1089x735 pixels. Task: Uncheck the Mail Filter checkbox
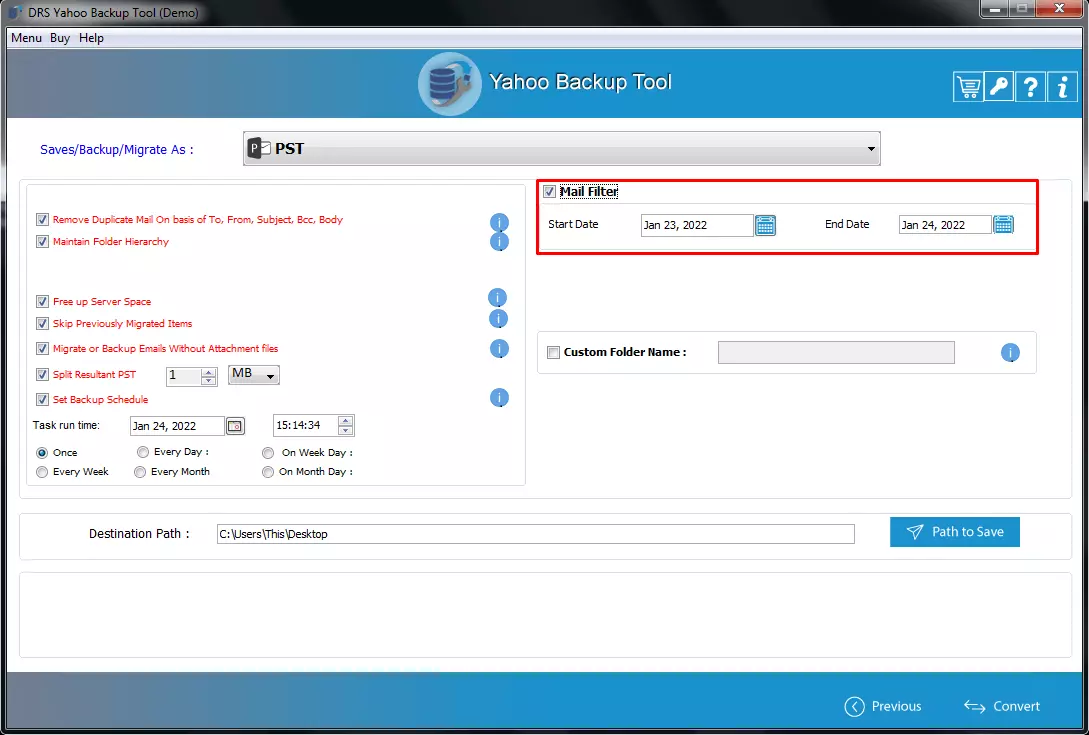coord(549,191)
